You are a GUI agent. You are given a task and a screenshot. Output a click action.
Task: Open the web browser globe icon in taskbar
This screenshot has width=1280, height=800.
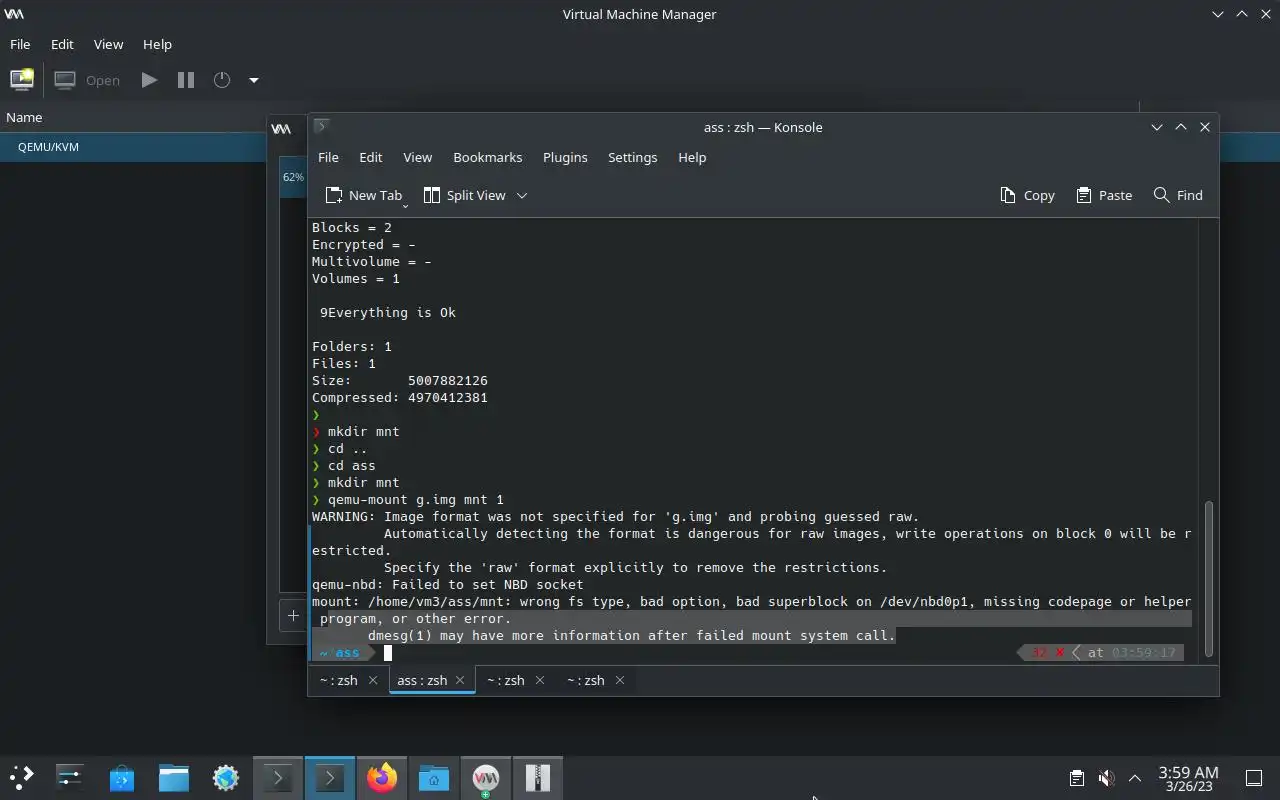(226, 778)
